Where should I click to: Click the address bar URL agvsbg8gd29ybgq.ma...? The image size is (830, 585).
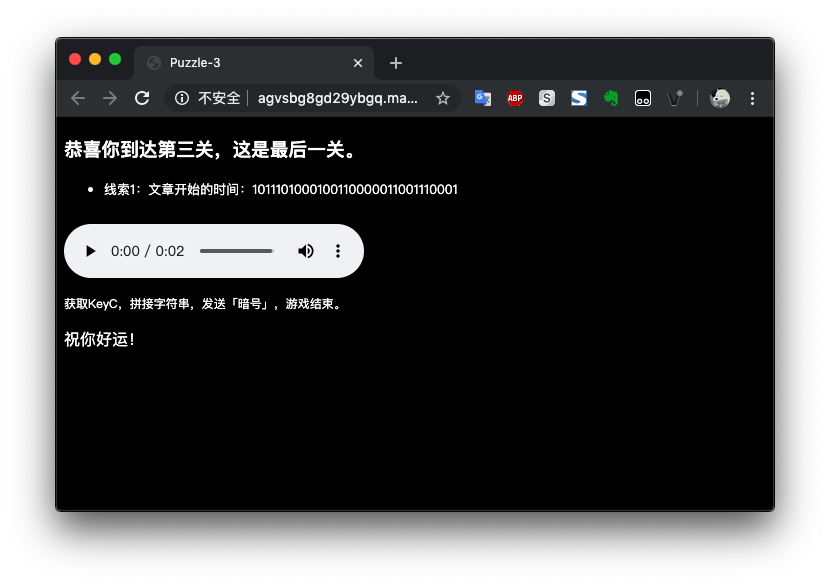click(x=338, y=98)
